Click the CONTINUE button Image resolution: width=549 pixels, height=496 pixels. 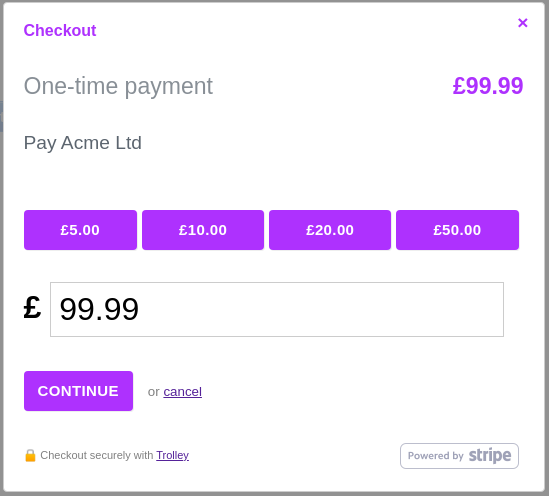[x=78, y=391]
